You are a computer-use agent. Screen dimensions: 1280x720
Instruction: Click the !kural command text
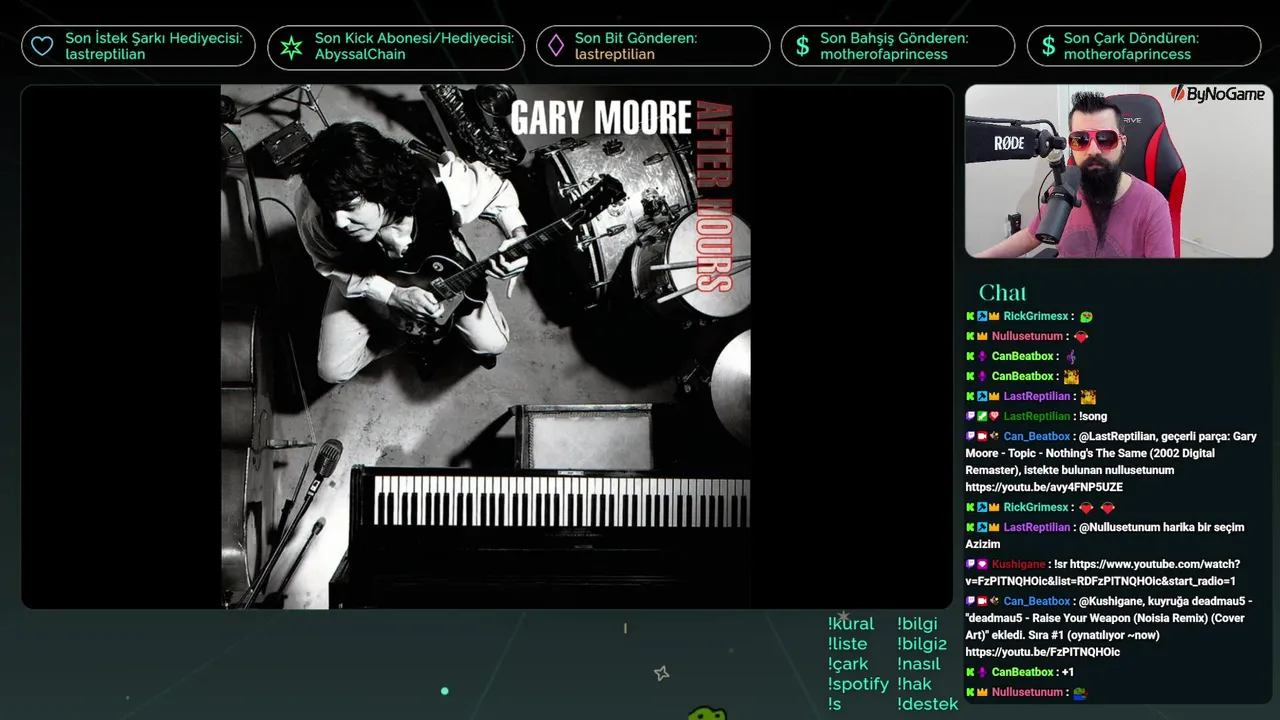click(851, 624)
